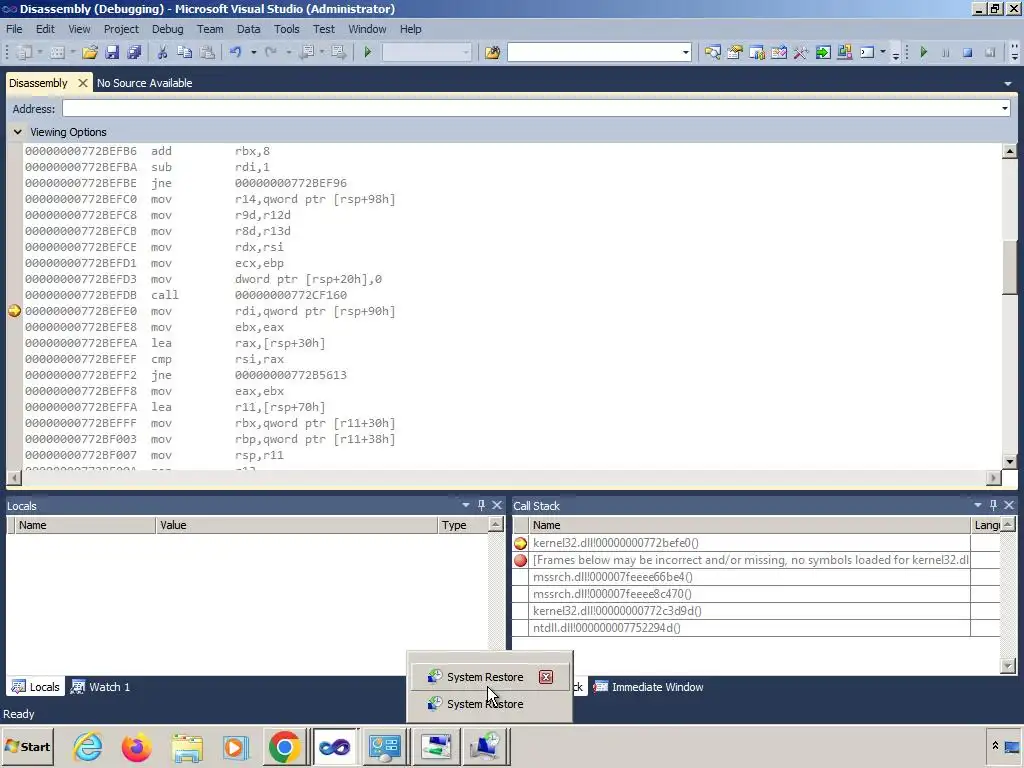Screen dimensions: 1024x768
Task: Click the Save All toolbar icon
Action: click(x=134, y=52)
